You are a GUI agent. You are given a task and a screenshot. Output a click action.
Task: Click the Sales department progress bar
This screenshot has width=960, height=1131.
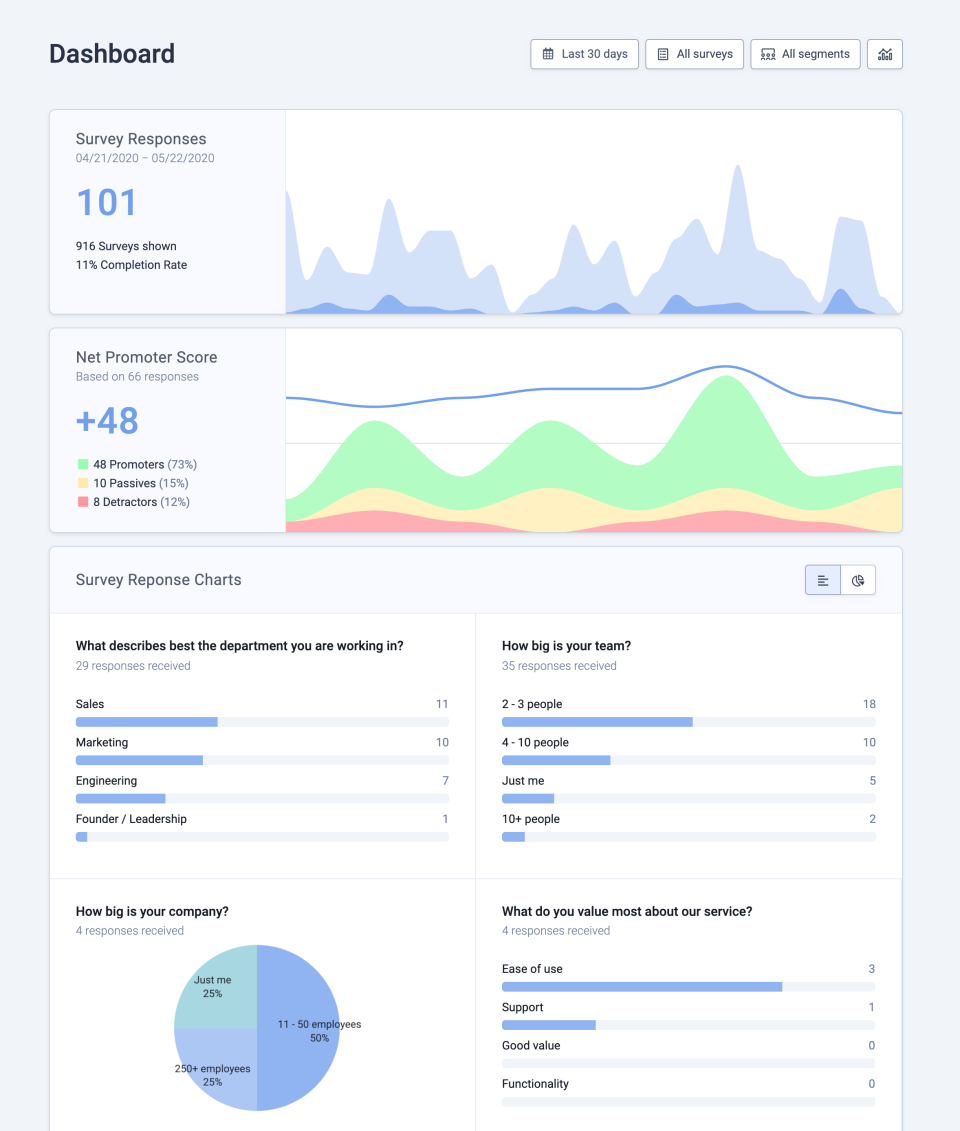[x=262, y=722]
